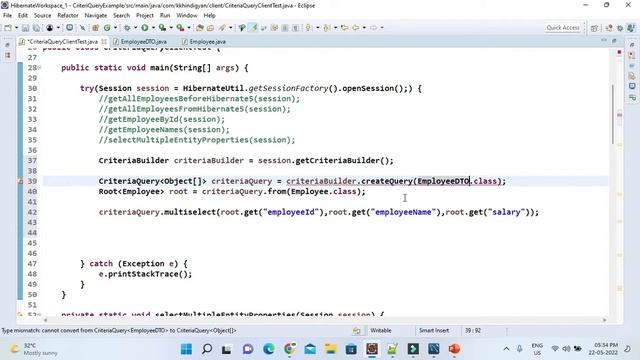Click the Writable status bar field

click(x=381, y=331)
